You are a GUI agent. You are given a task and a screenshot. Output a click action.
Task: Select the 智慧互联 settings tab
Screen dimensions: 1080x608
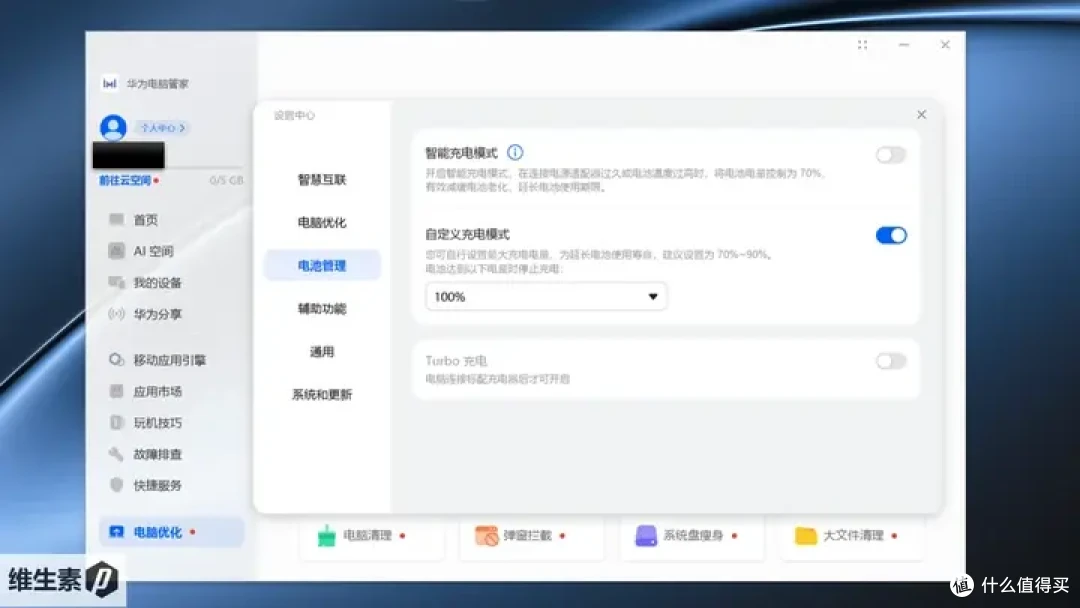pyautogui.click(x=322, y=180)
